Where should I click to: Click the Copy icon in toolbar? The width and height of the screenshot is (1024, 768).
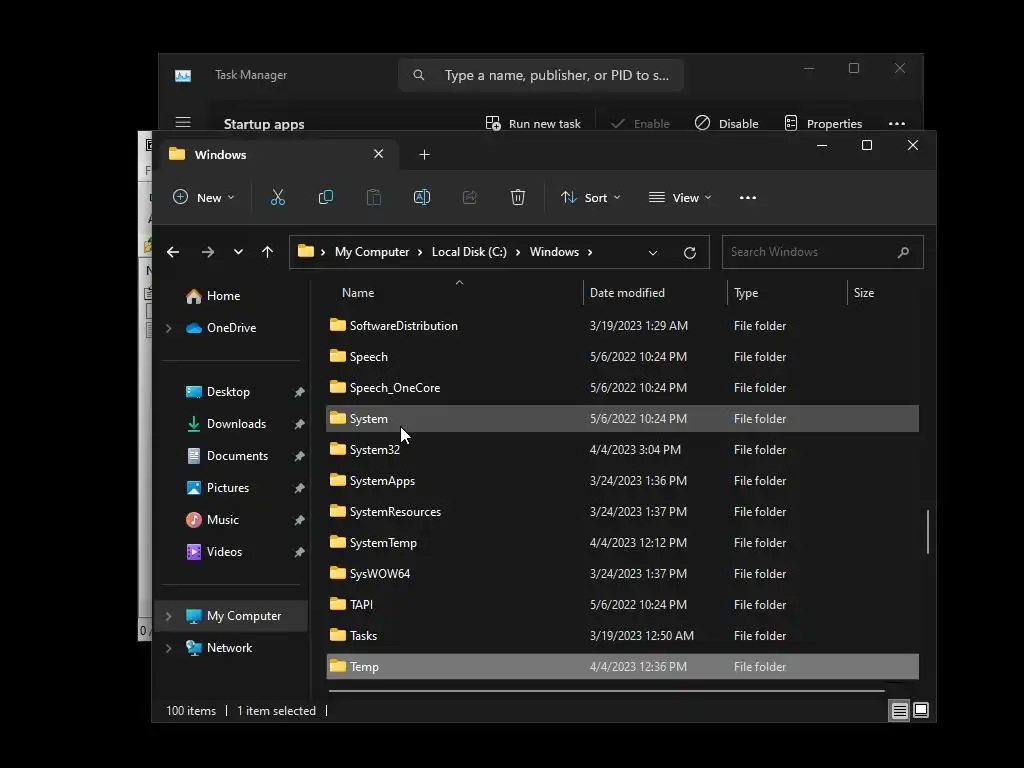[x=325, y=197]
